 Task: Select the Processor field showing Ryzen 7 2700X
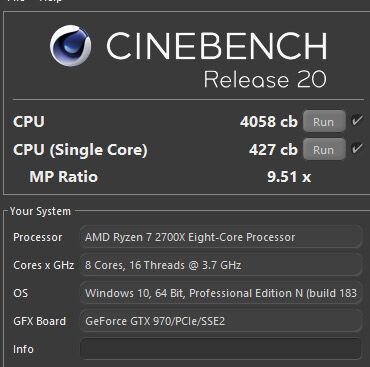pyautogui.click(x=221, y=237)
